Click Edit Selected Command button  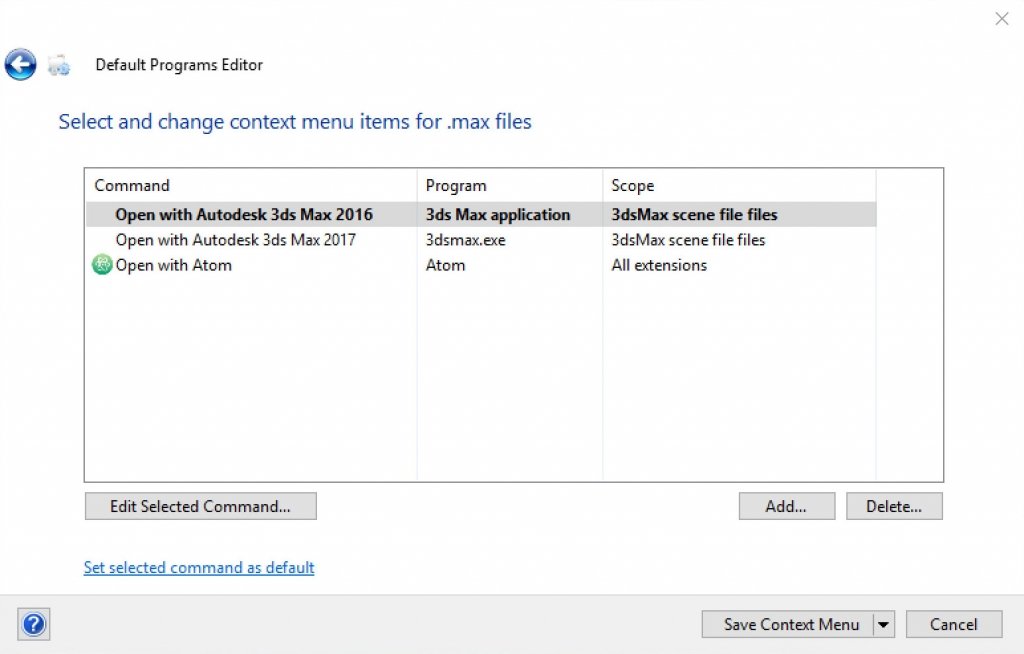click(200, 506)
